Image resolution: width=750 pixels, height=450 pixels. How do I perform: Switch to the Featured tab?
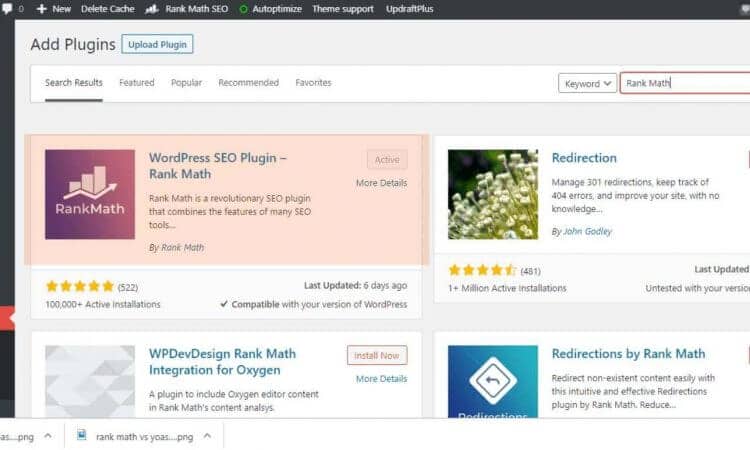tap(137, 83)
